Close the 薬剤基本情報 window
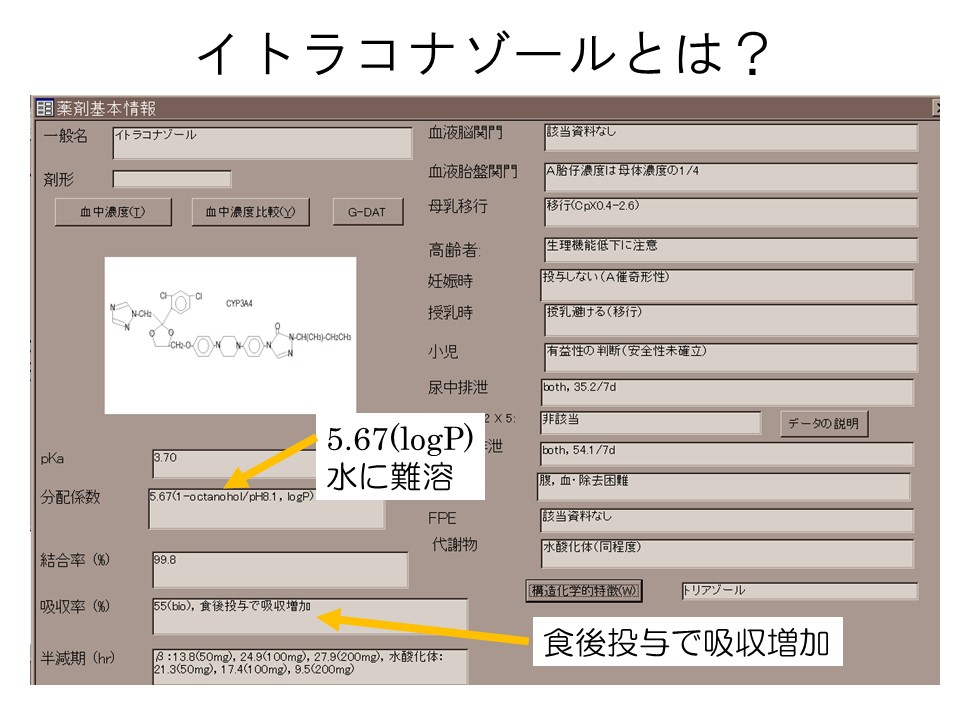 tap(936, 108)
